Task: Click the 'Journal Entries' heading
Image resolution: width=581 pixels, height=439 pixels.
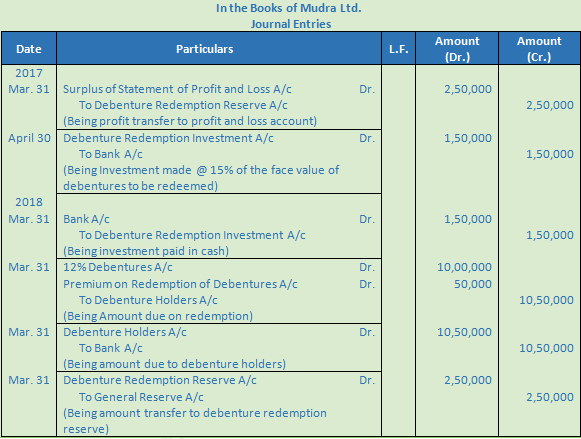Action: (x=291, y=24)
